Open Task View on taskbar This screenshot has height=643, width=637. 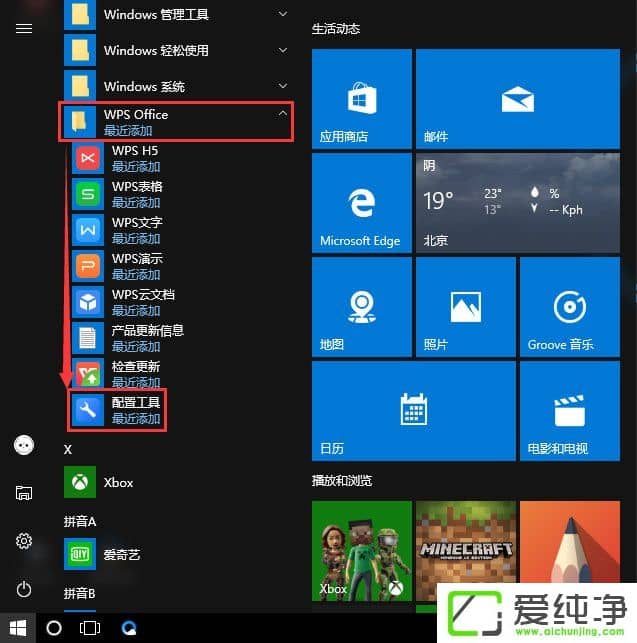[x=89, y=628]
